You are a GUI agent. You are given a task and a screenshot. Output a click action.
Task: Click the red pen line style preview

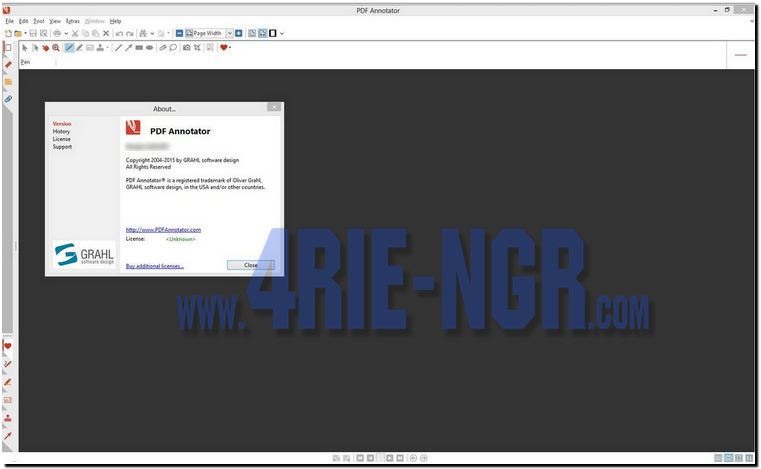tap(740, 55)
